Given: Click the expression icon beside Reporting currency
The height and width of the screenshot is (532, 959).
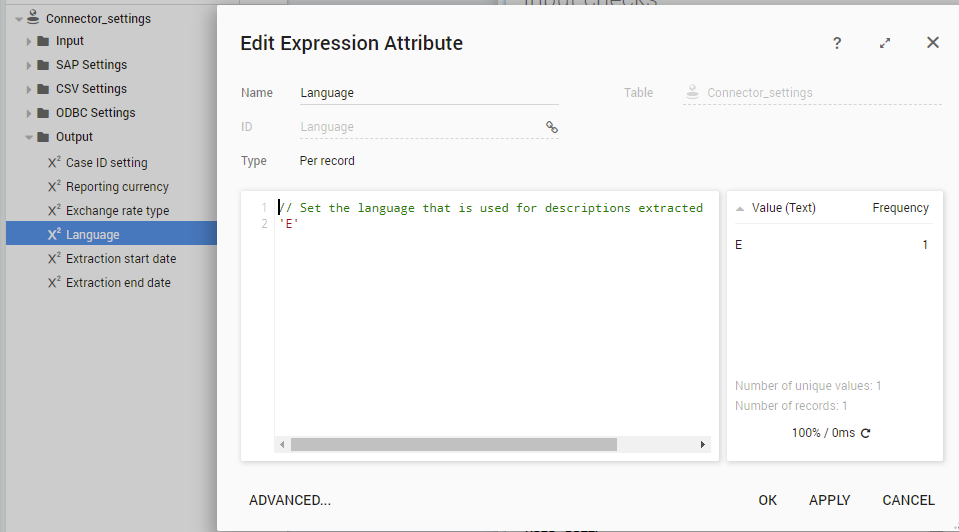Looking at the screenshot, I should click(54, 187).
